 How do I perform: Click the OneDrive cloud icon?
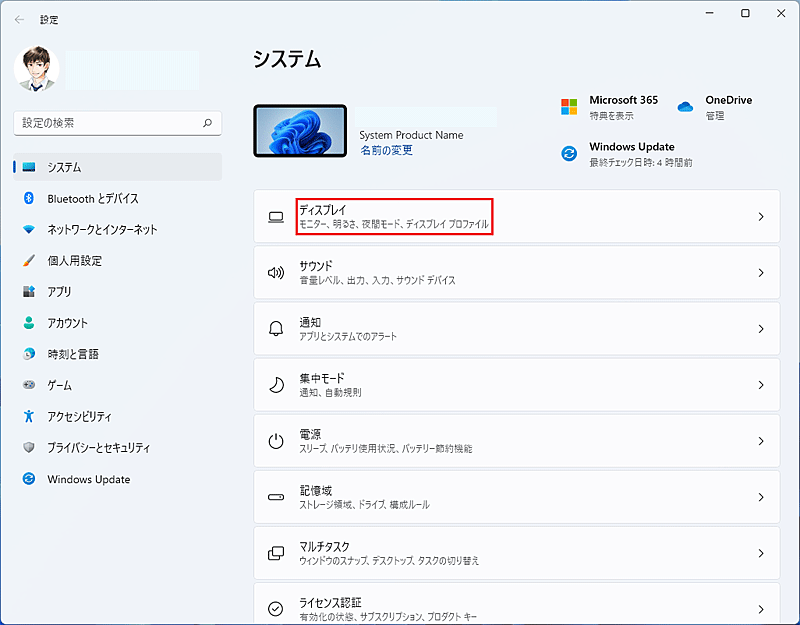[x=685, y=107]
